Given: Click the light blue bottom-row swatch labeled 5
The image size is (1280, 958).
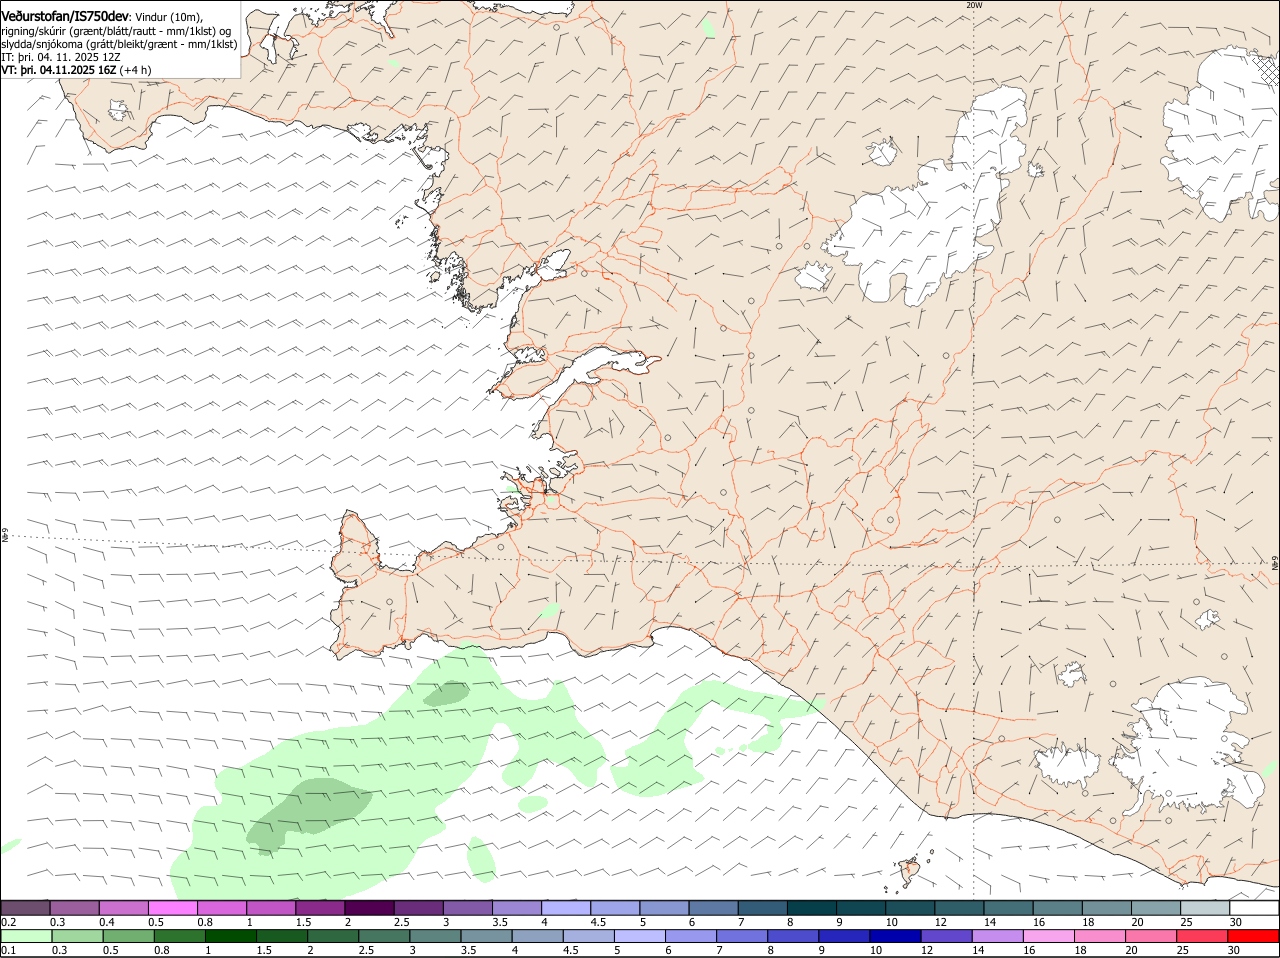Looking at the screenshot, I should 640,936.
